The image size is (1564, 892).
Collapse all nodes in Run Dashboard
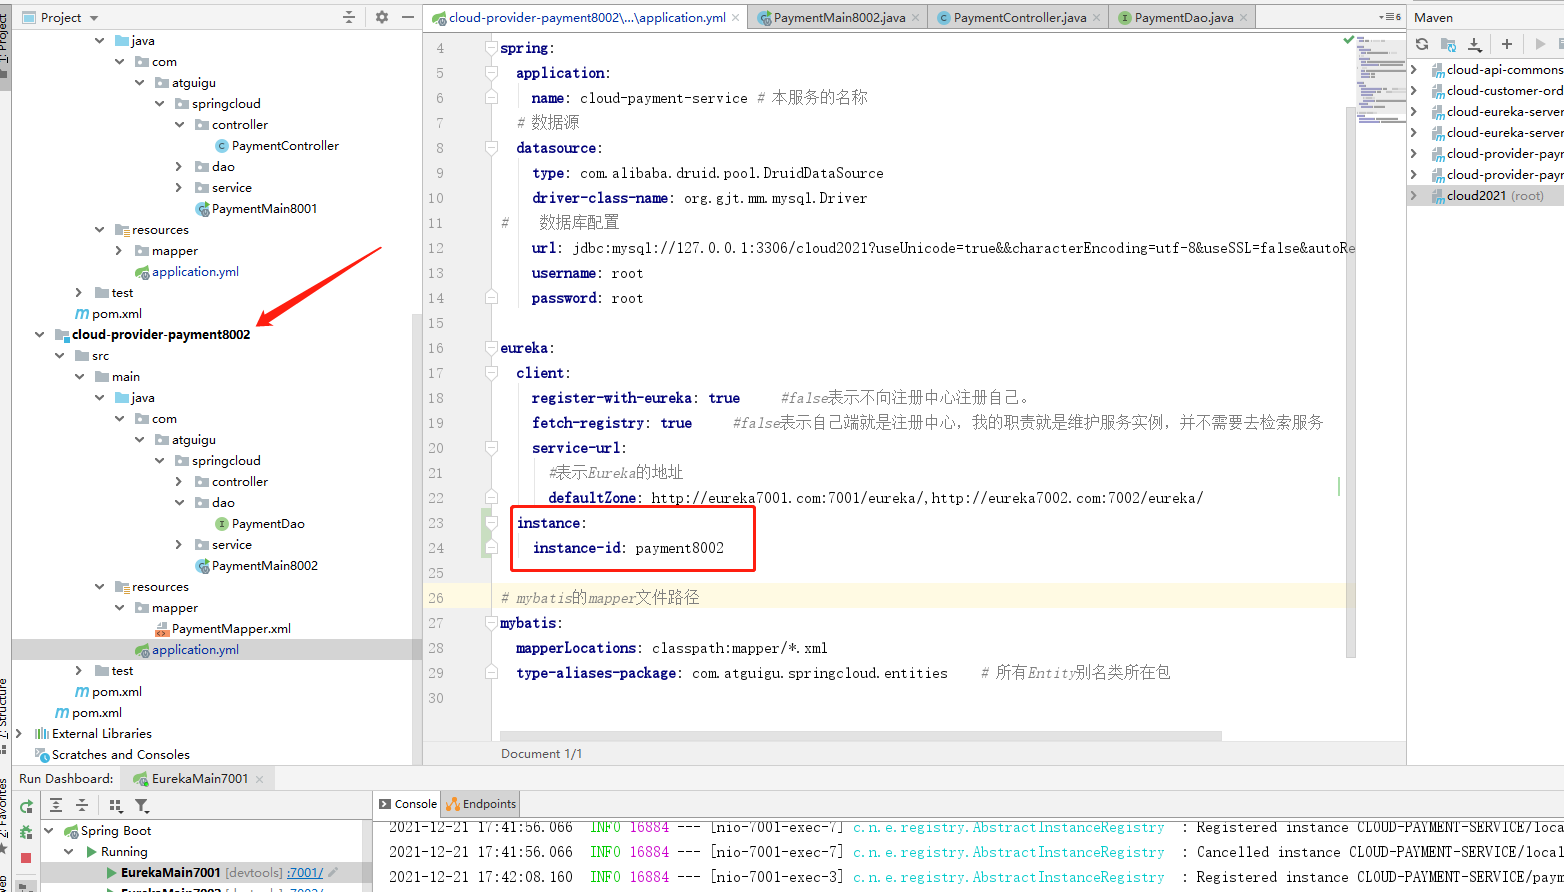(x=82, y=805)
